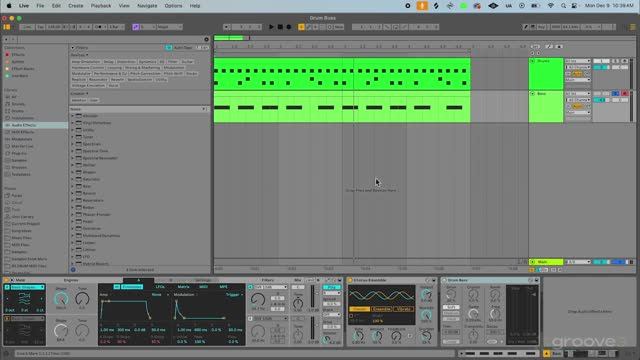Open the MPE tab in Meld

(224, 287)
